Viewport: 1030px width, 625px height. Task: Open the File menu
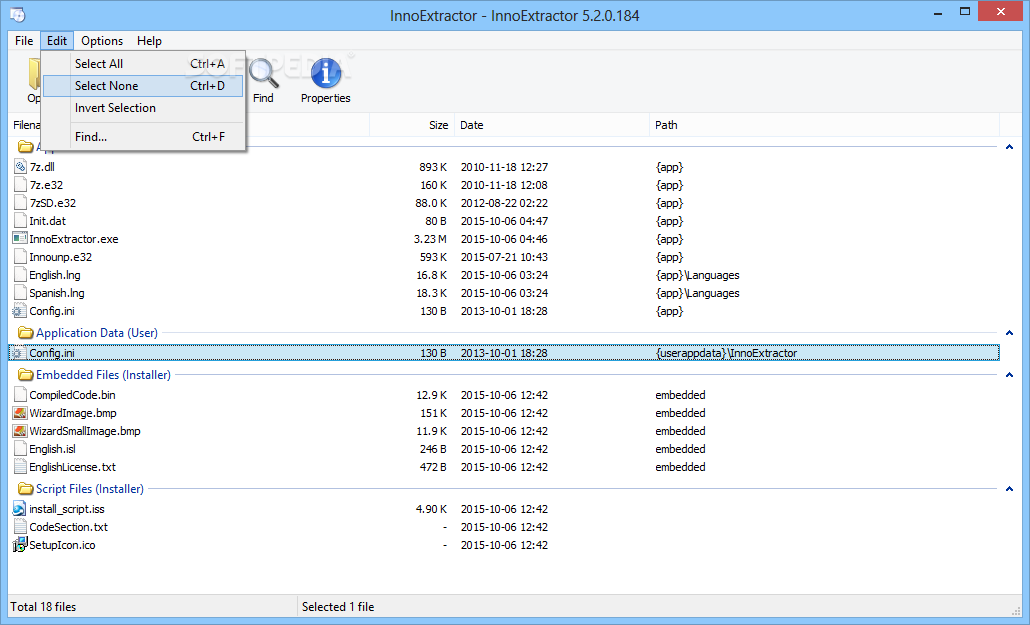pyautogui.click(x=24, y=41)
